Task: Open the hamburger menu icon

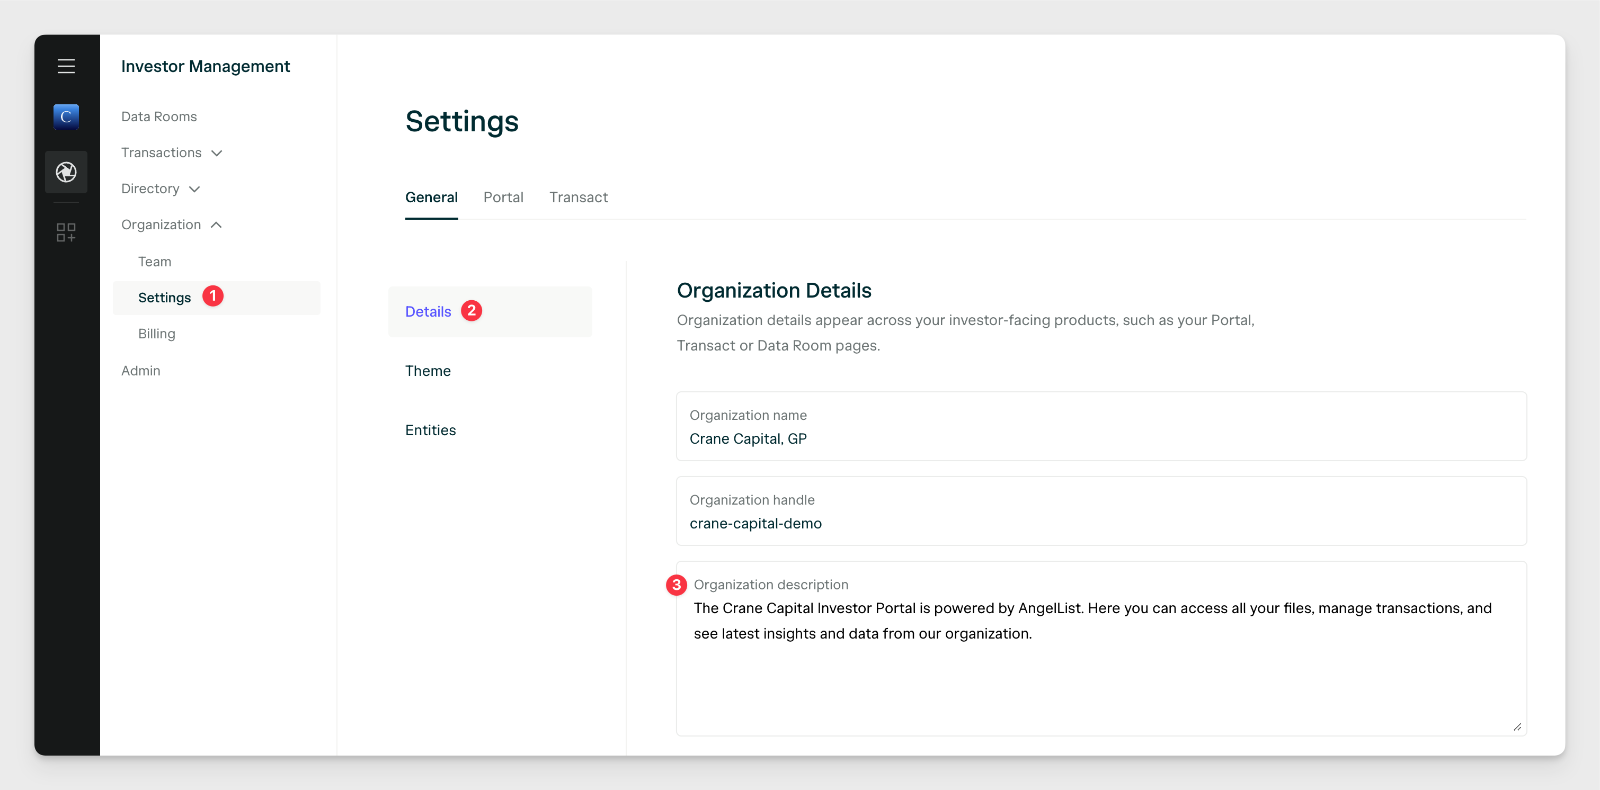Action: [x=66, y=66]
